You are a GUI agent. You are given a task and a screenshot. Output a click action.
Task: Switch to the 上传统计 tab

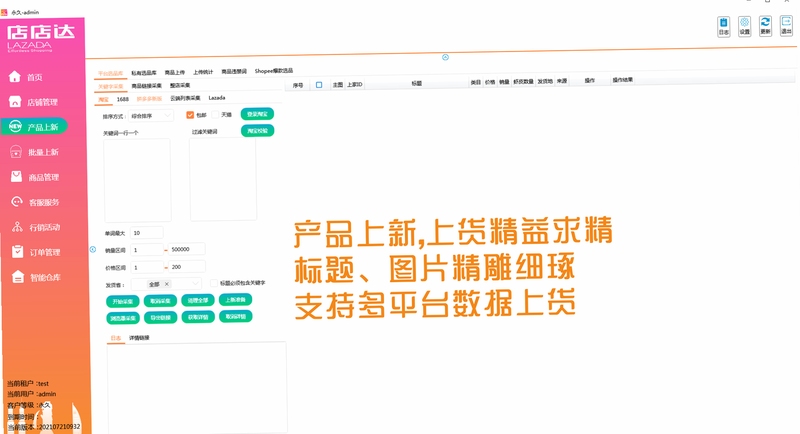point(203,72)
